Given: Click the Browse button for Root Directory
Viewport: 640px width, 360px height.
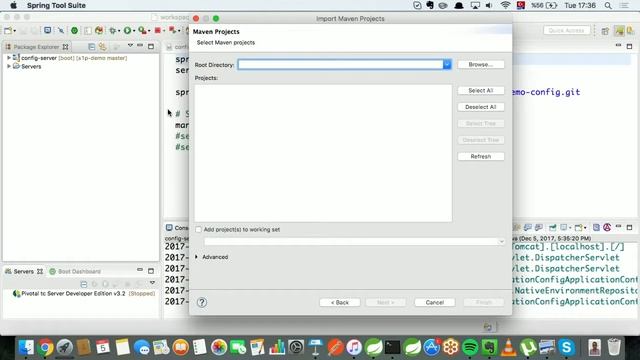Looking at the screenshot, I should point(481,64).
